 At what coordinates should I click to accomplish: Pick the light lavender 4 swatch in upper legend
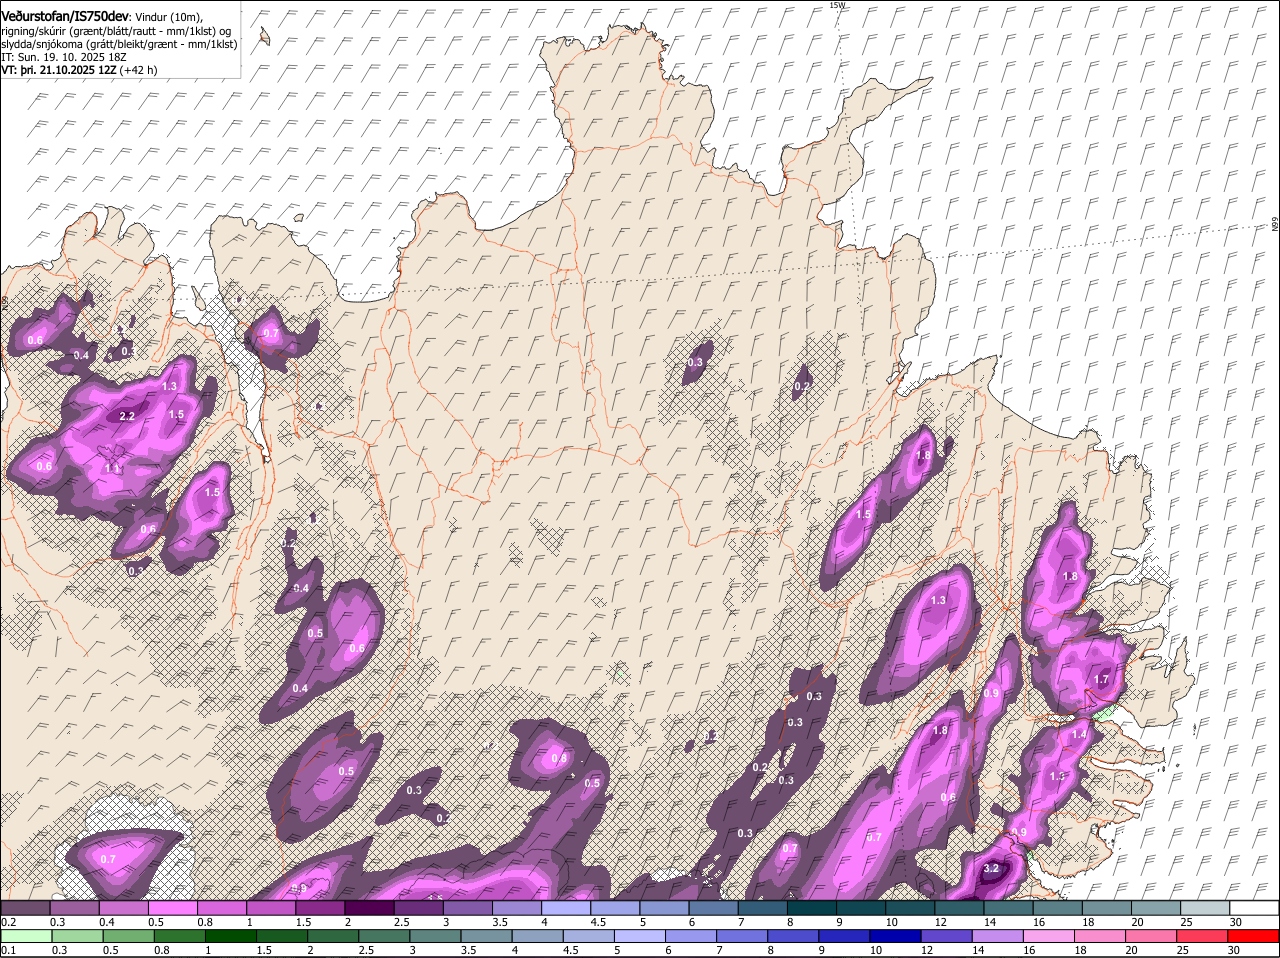[x=566, y=908]
